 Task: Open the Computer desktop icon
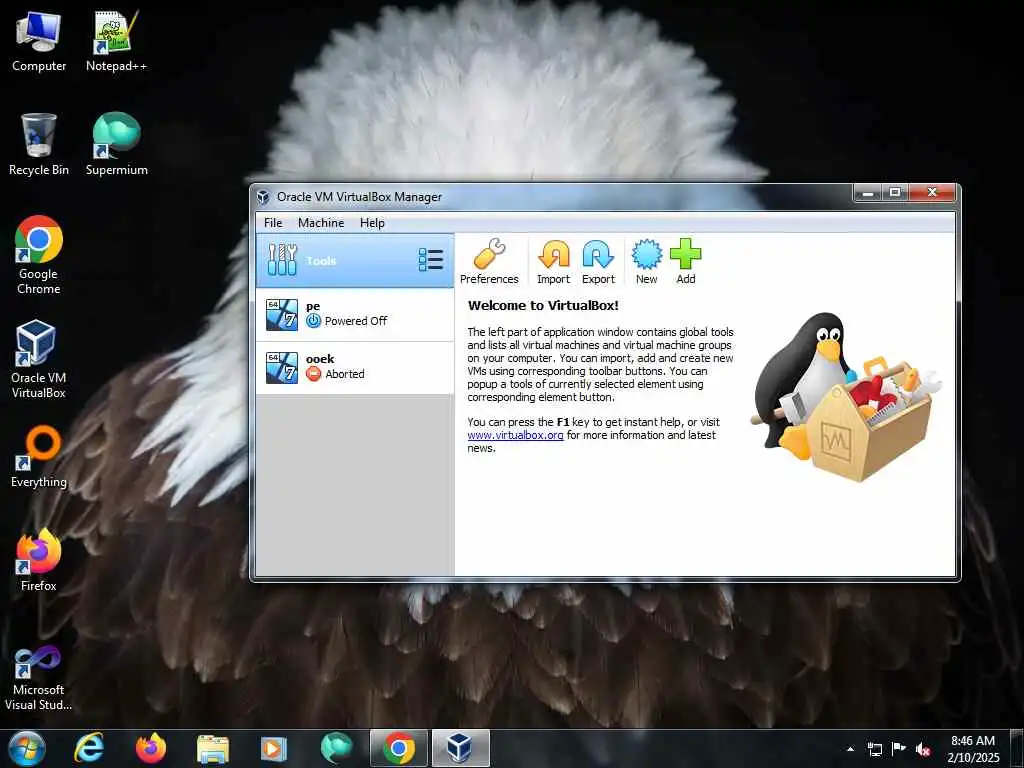pos(39,42)
